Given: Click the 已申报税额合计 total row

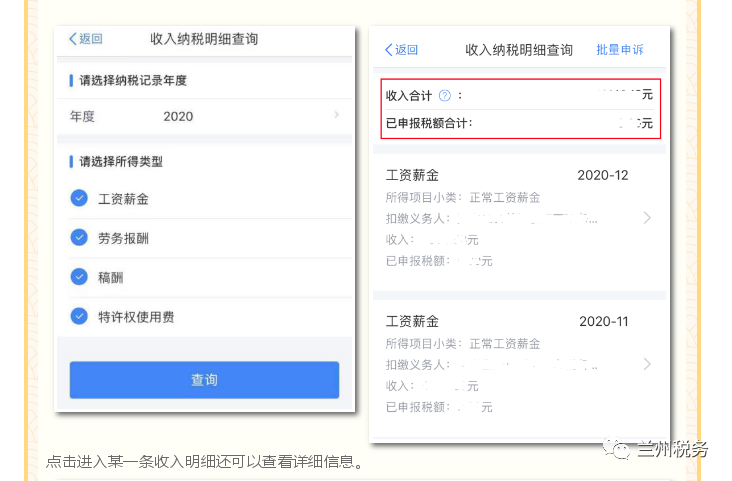Looking at the screenshot, I should pyautogui.click(x=520, y=124).
